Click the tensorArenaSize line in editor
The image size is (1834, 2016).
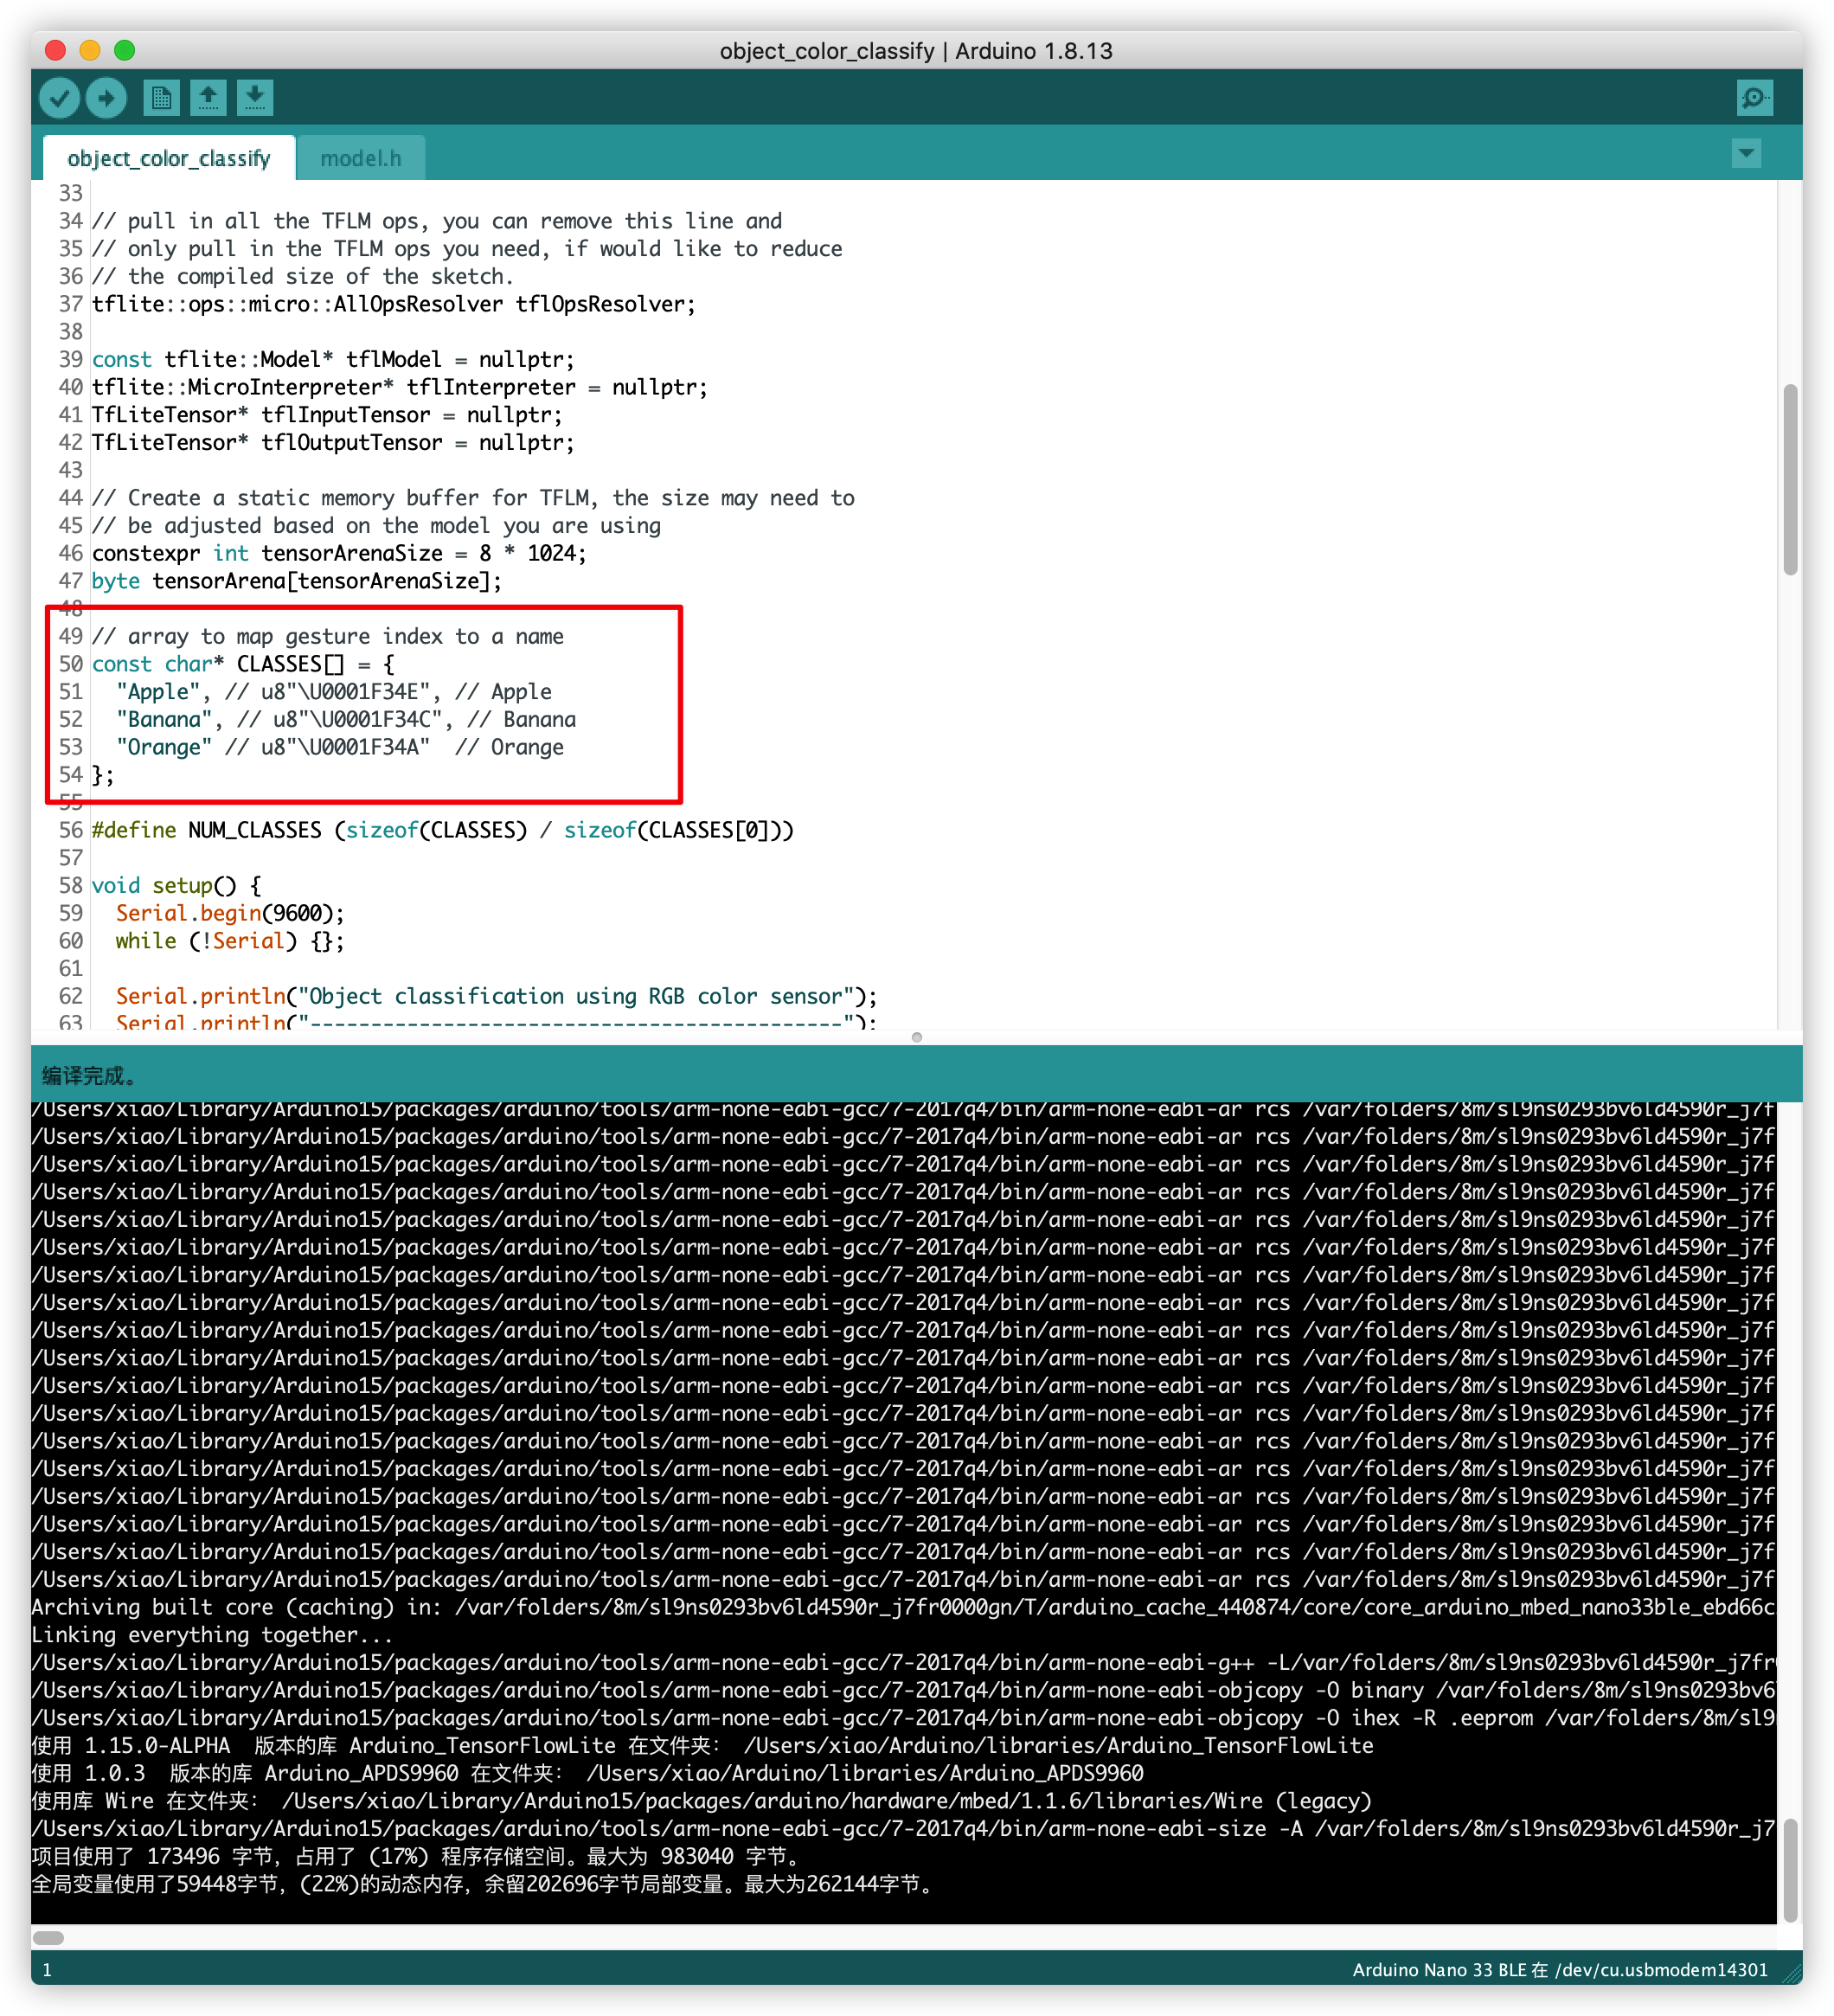350,553
